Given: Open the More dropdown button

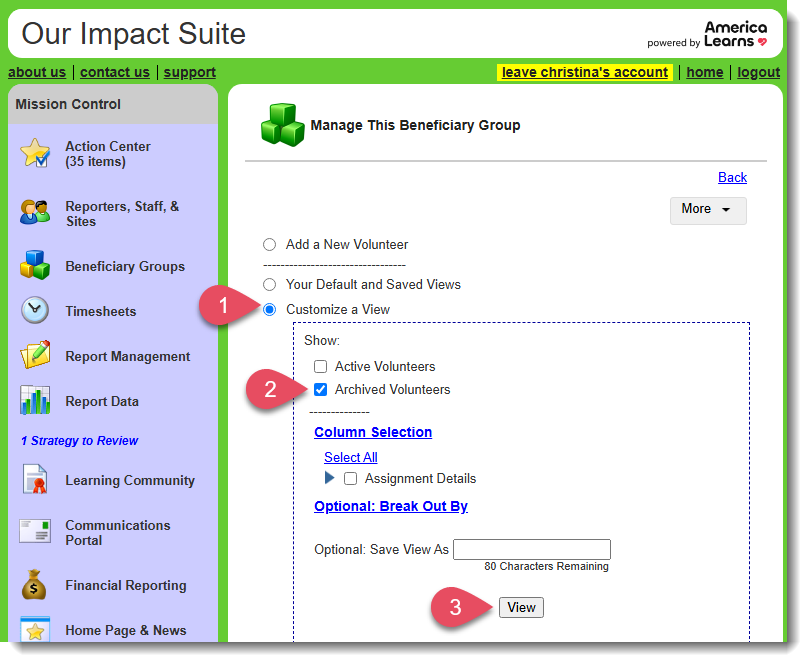Looking at the screenshot, I should (708, 211).
